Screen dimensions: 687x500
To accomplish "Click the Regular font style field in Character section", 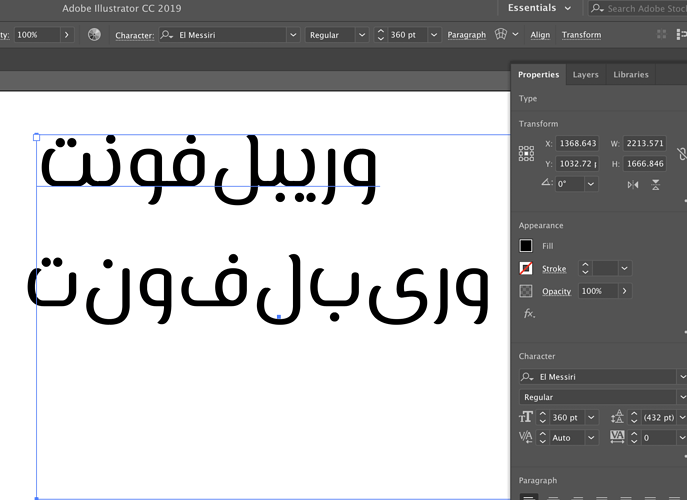I will click(x=598, y=397).
